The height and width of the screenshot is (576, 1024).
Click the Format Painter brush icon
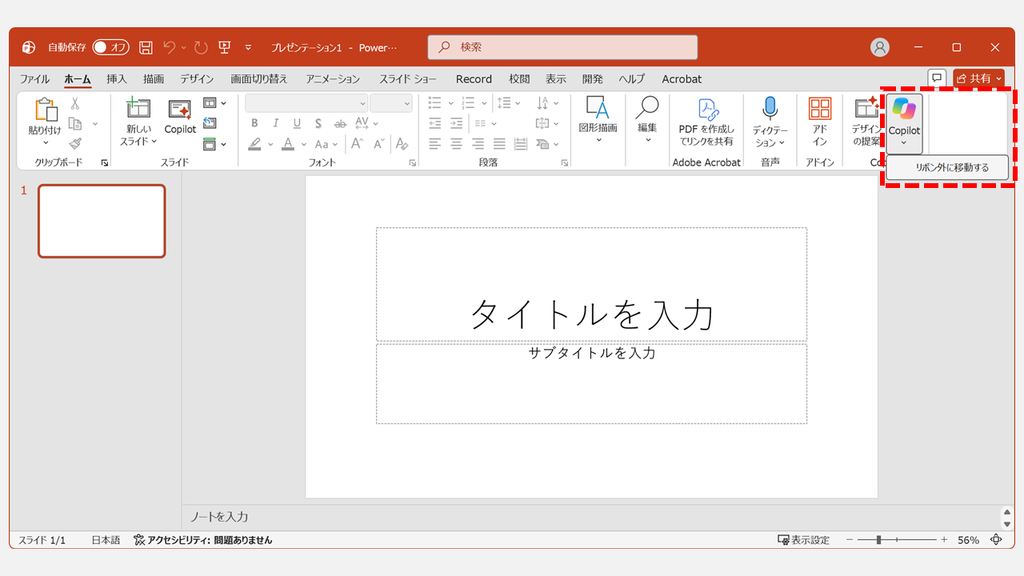click(x=75, y=144)
